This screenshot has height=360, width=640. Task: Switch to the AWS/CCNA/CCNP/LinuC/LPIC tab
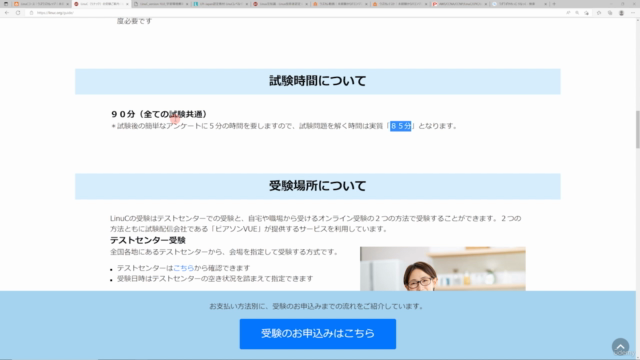(x=460, y=4)
